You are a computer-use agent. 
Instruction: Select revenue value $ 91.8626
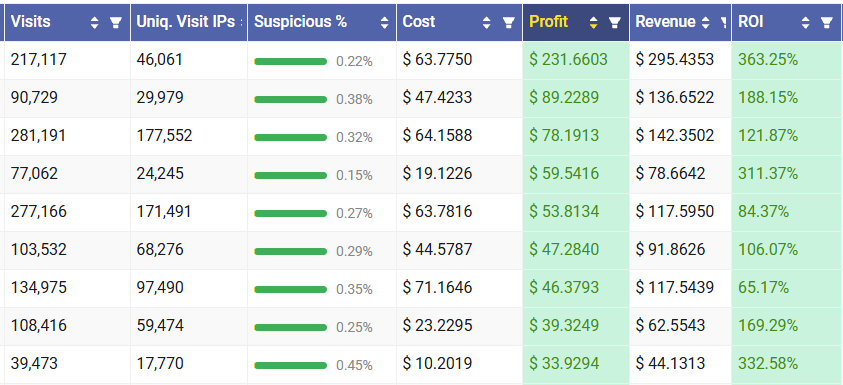670,249
